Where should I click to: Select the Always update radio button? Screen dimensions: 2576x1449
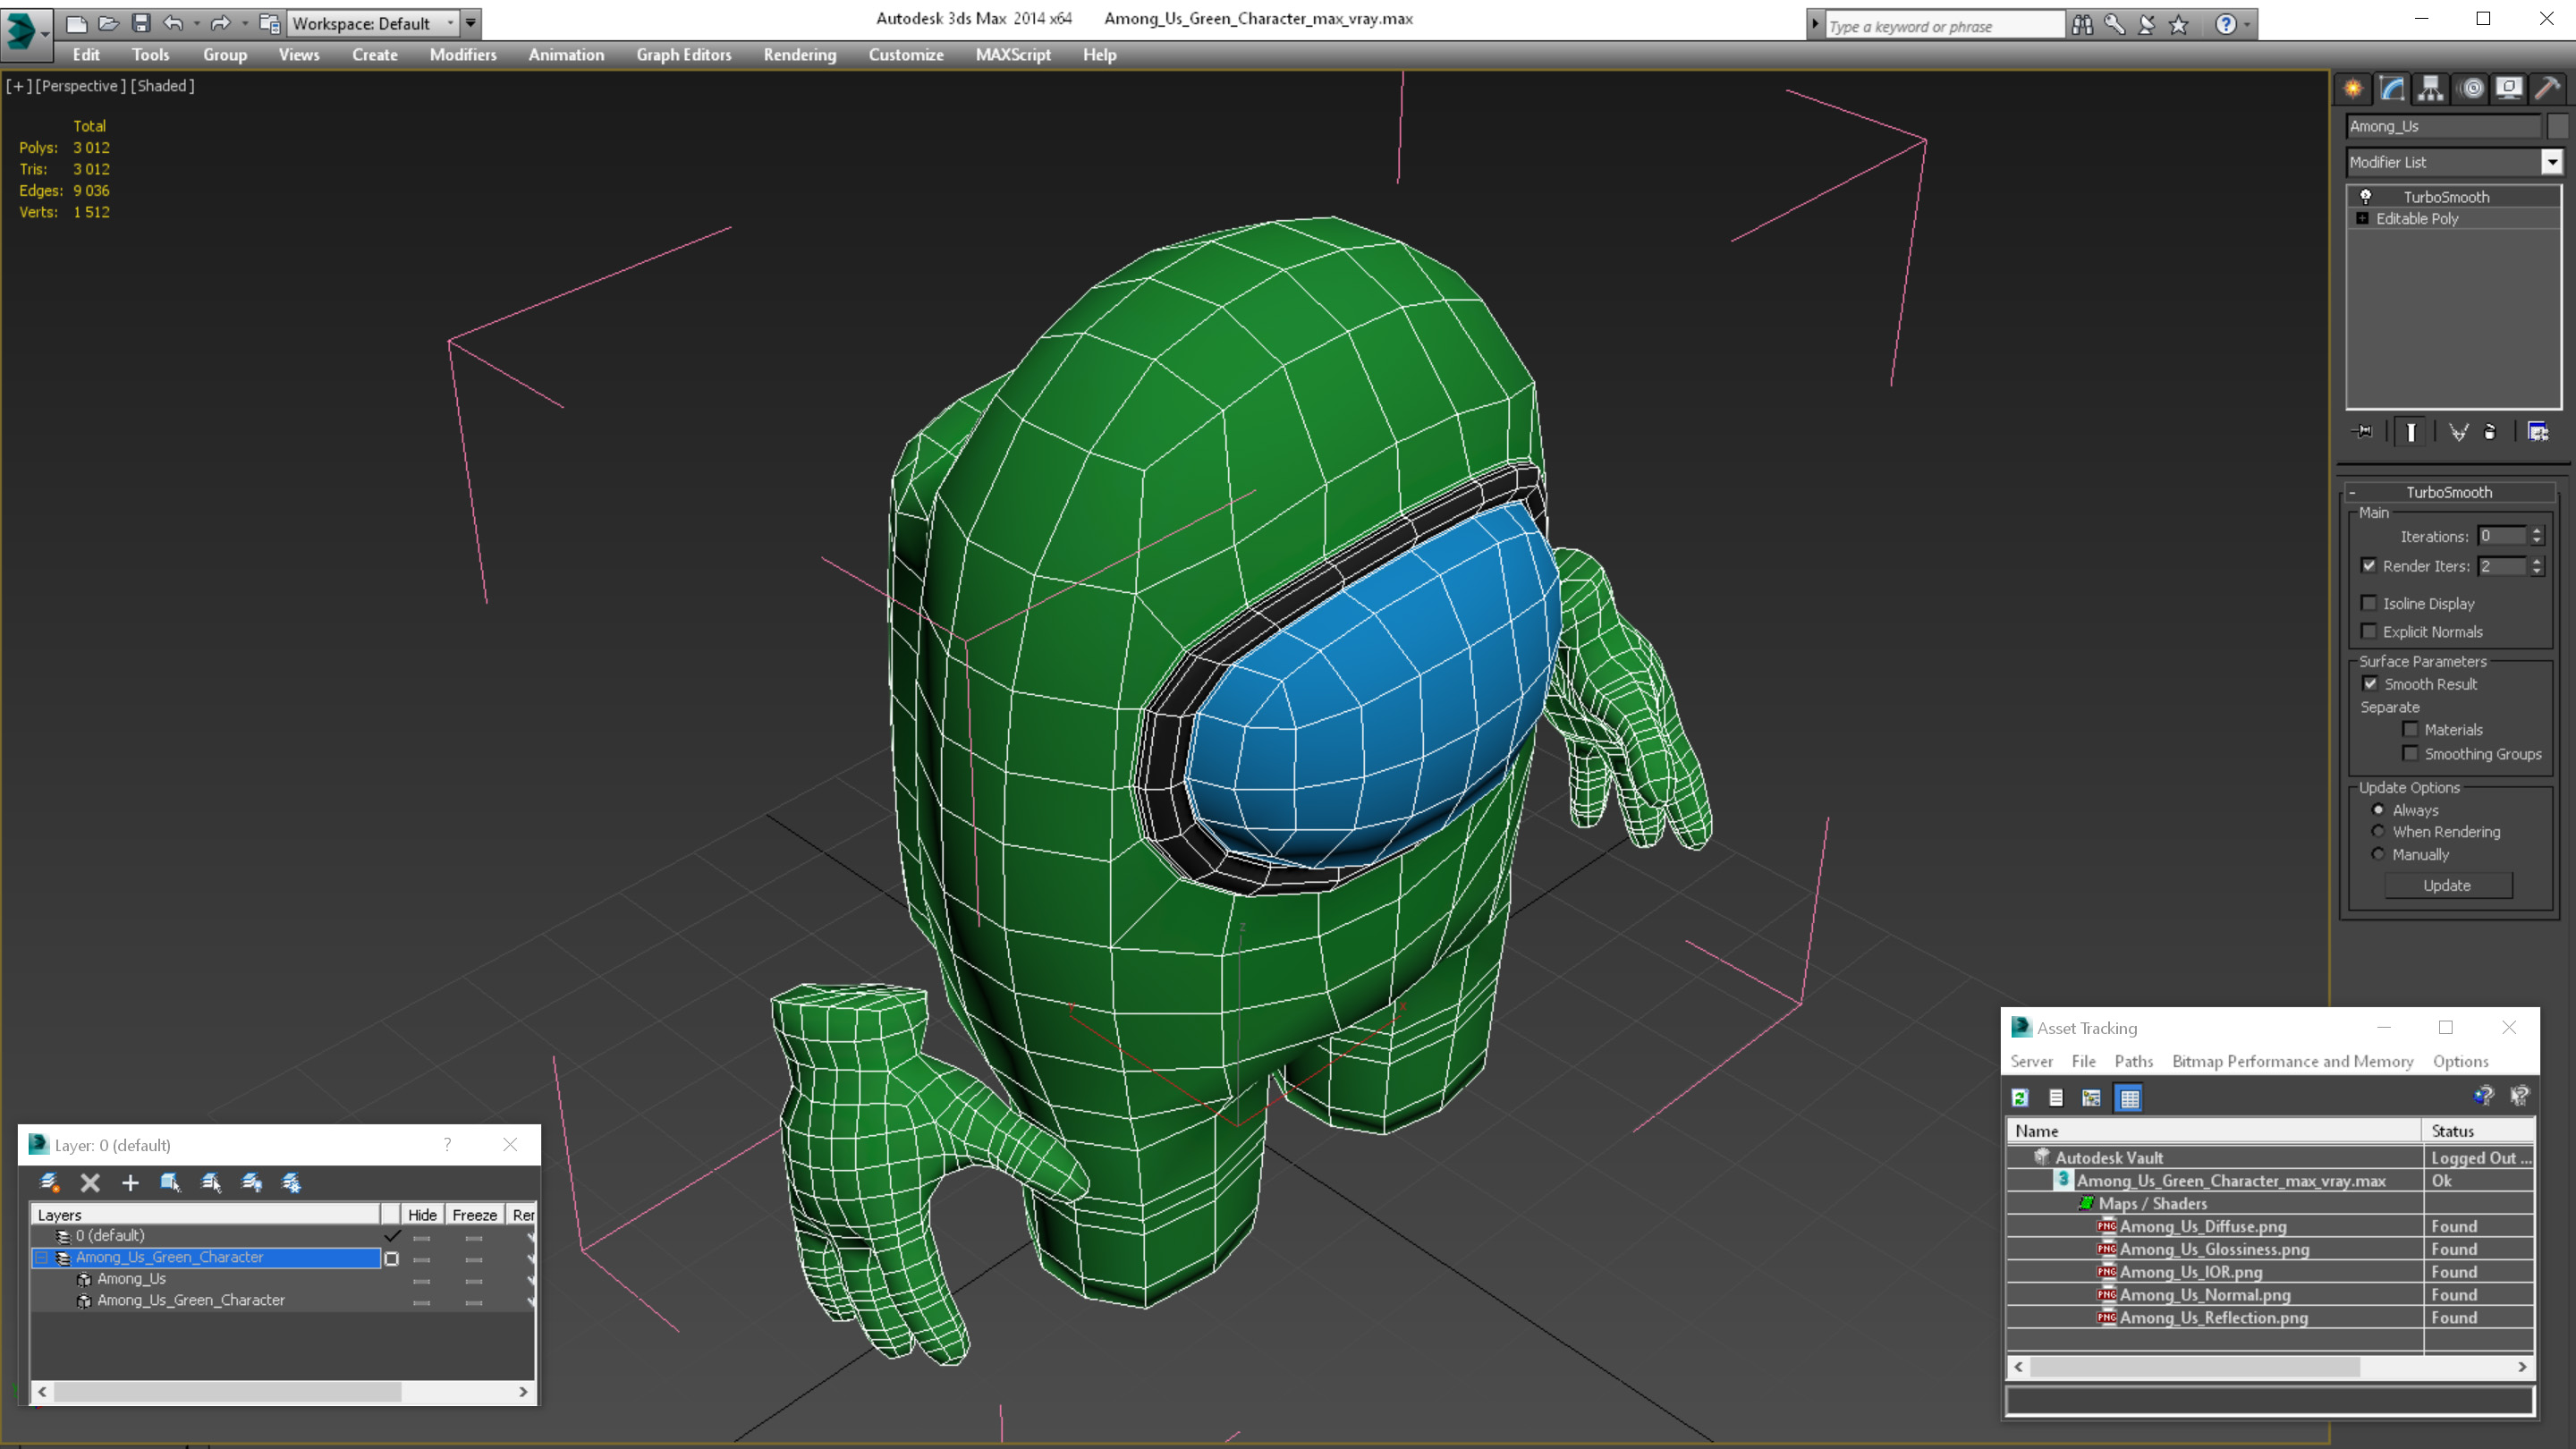click(2378, 810)
